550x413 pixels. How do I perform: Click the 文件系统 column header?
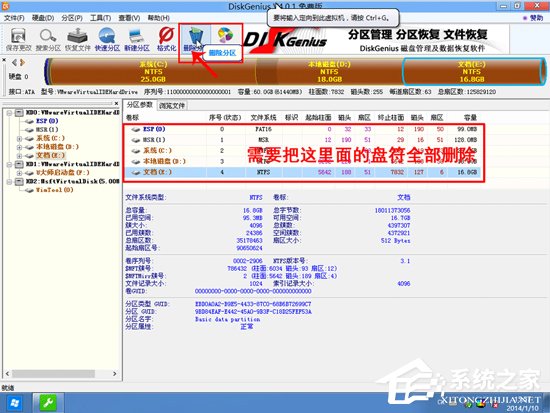[x=263, y=118]
